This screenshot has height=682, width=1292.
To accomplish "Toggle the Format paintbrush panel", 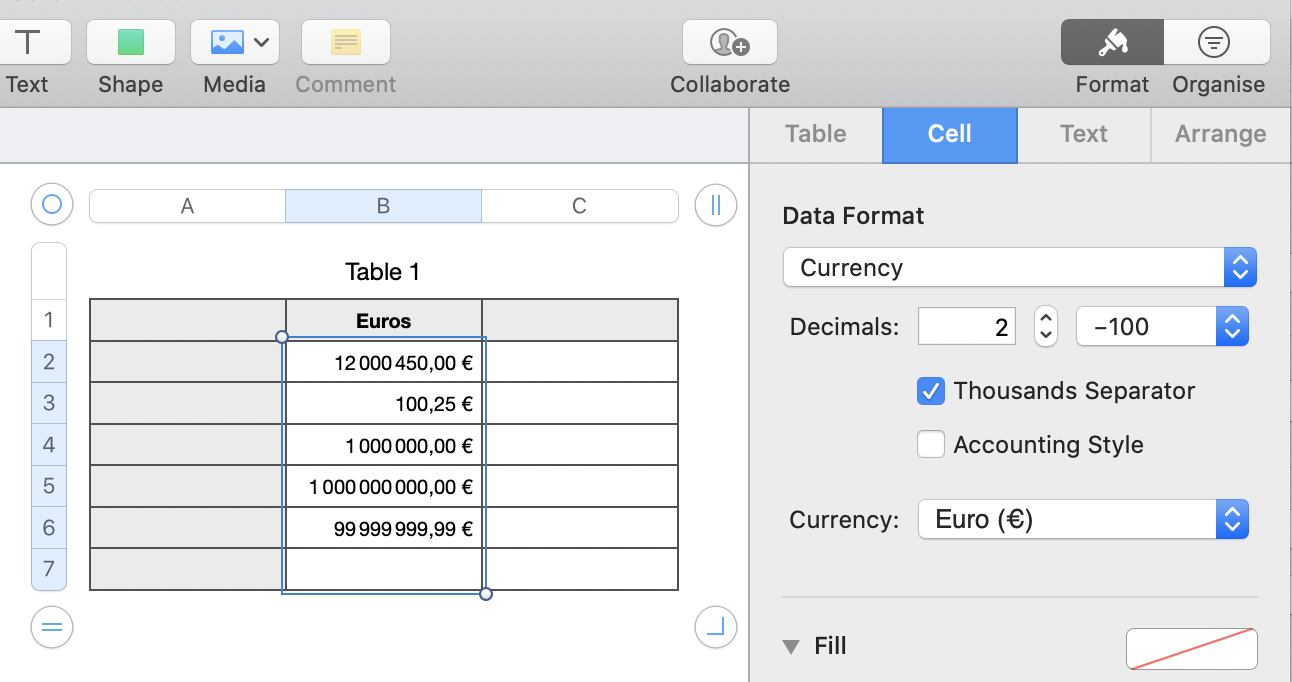I will (1112, 42).
